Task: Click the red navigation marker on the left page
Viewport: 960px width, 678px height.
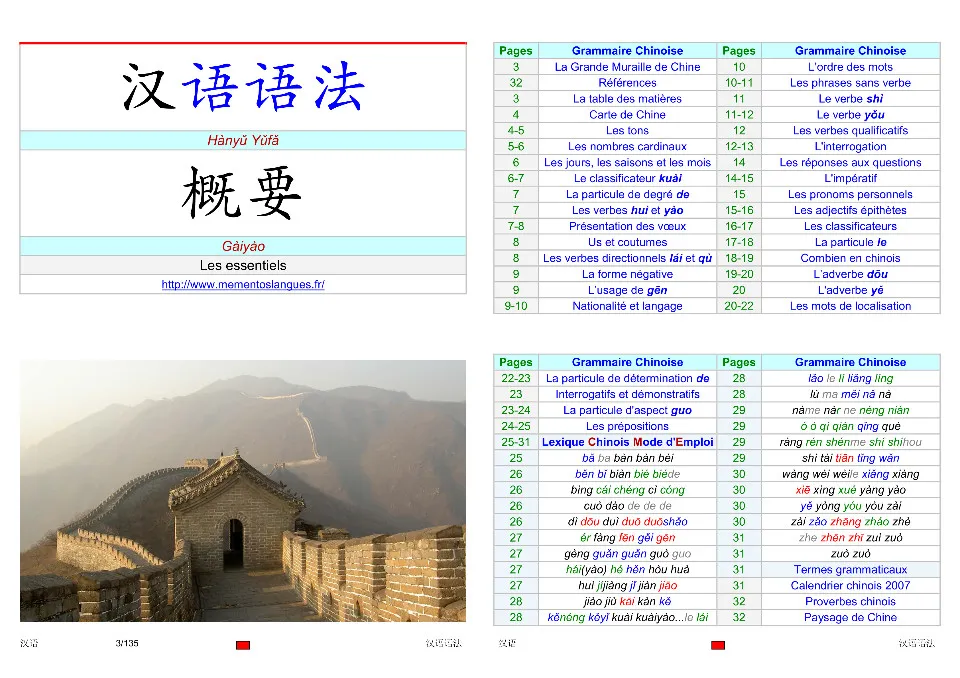Action: pyautogui.click(x=243, y=646)
